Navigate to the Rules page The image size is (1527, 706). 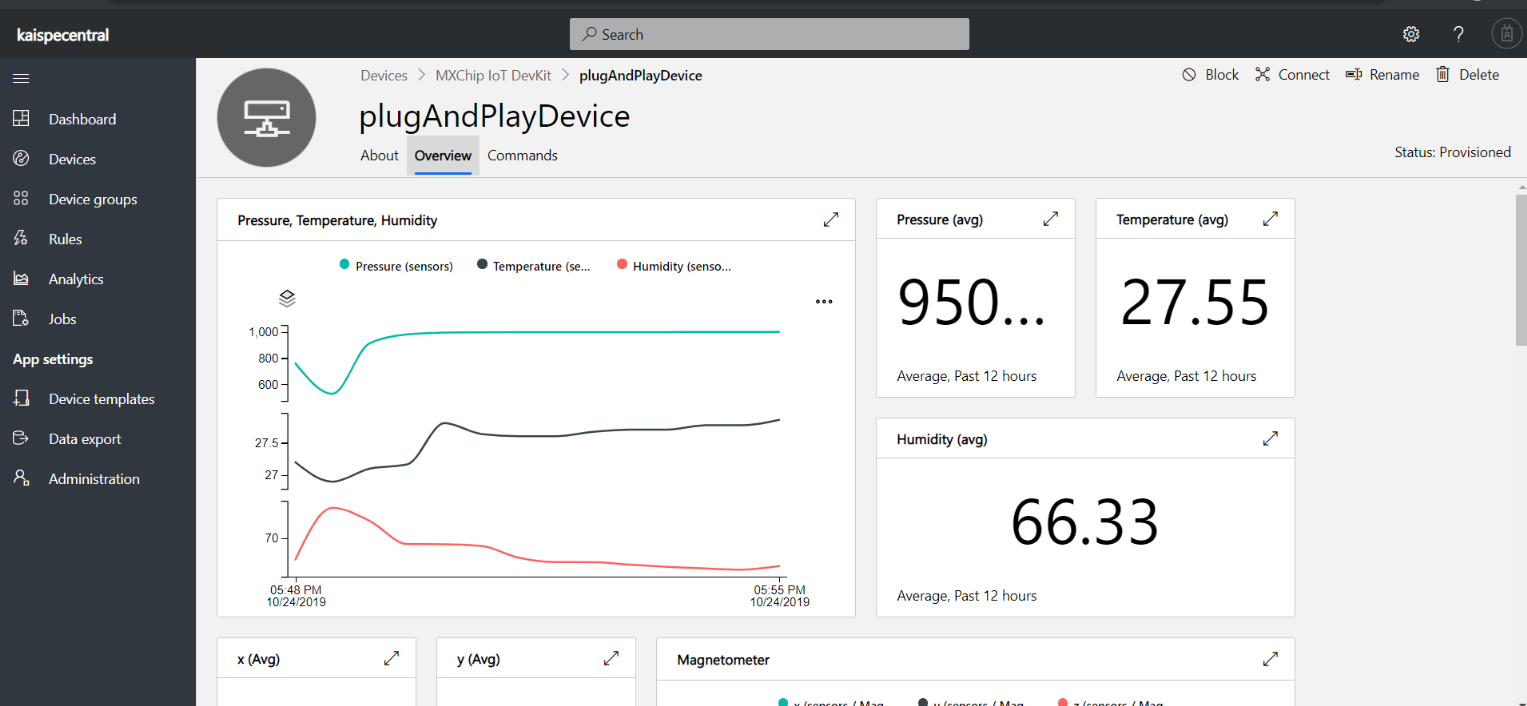[x=64, y=238]
